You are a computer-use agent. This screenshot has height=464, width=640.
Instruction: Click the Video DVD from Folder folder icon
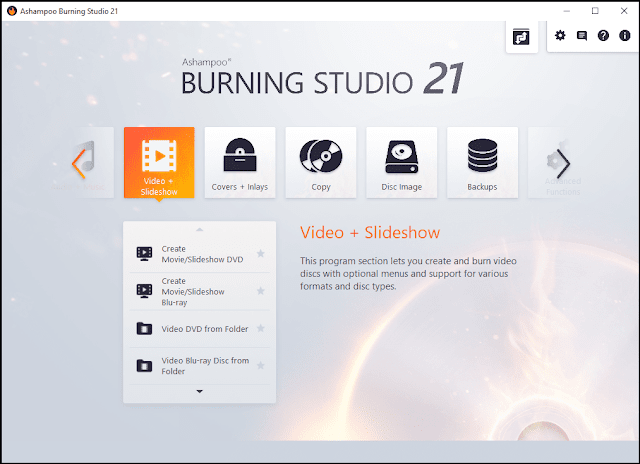tap(144, 329)
